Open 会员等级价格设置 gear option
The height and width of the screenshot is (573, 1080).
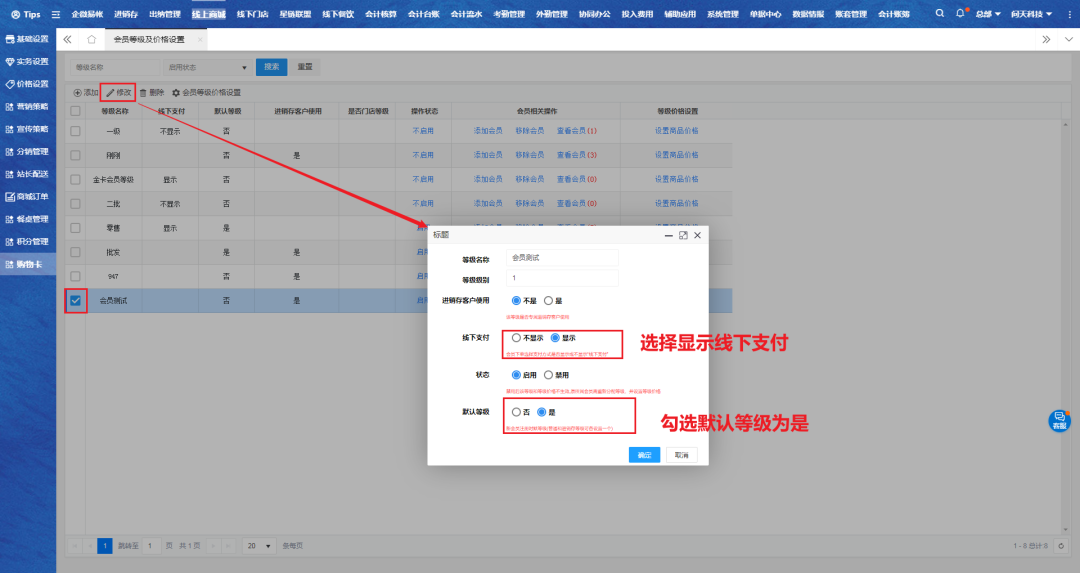tap(206, 92)
